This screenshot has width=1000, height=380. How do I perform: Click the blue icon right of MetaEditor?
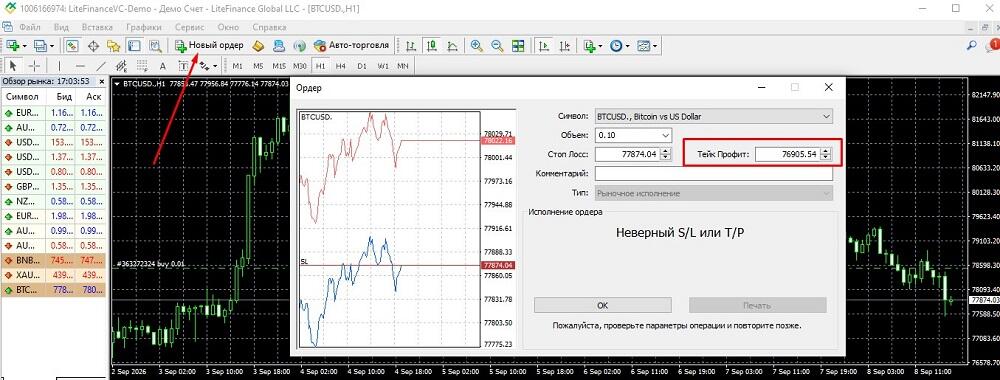(x=279, y=46)
